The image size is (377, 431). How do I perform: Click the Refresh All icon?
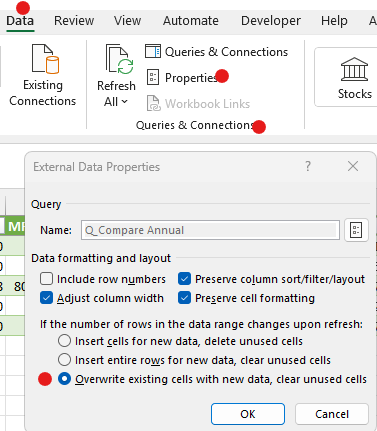pos(119,59)
